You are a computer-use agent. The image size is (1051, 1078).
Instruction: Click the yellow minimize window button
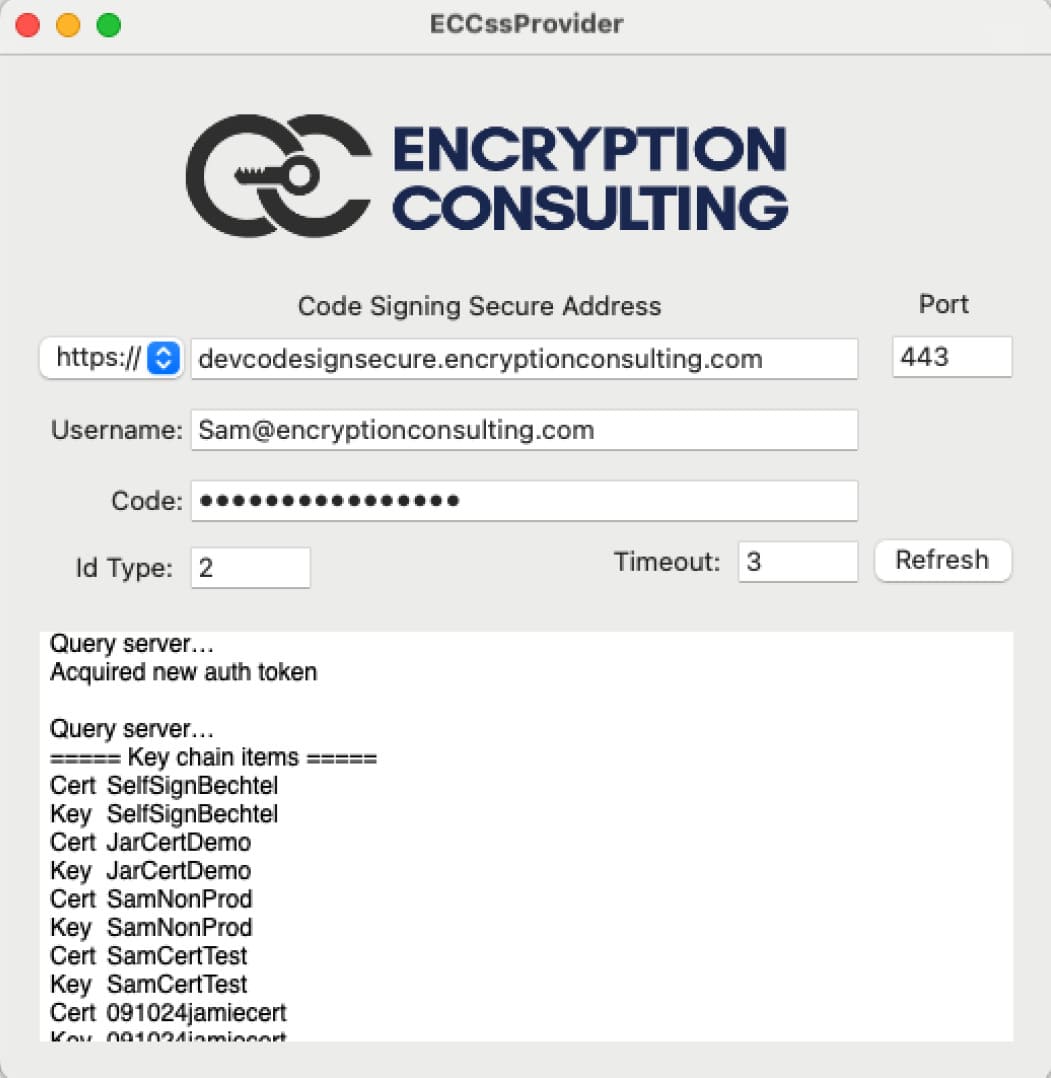click(68, 25)
